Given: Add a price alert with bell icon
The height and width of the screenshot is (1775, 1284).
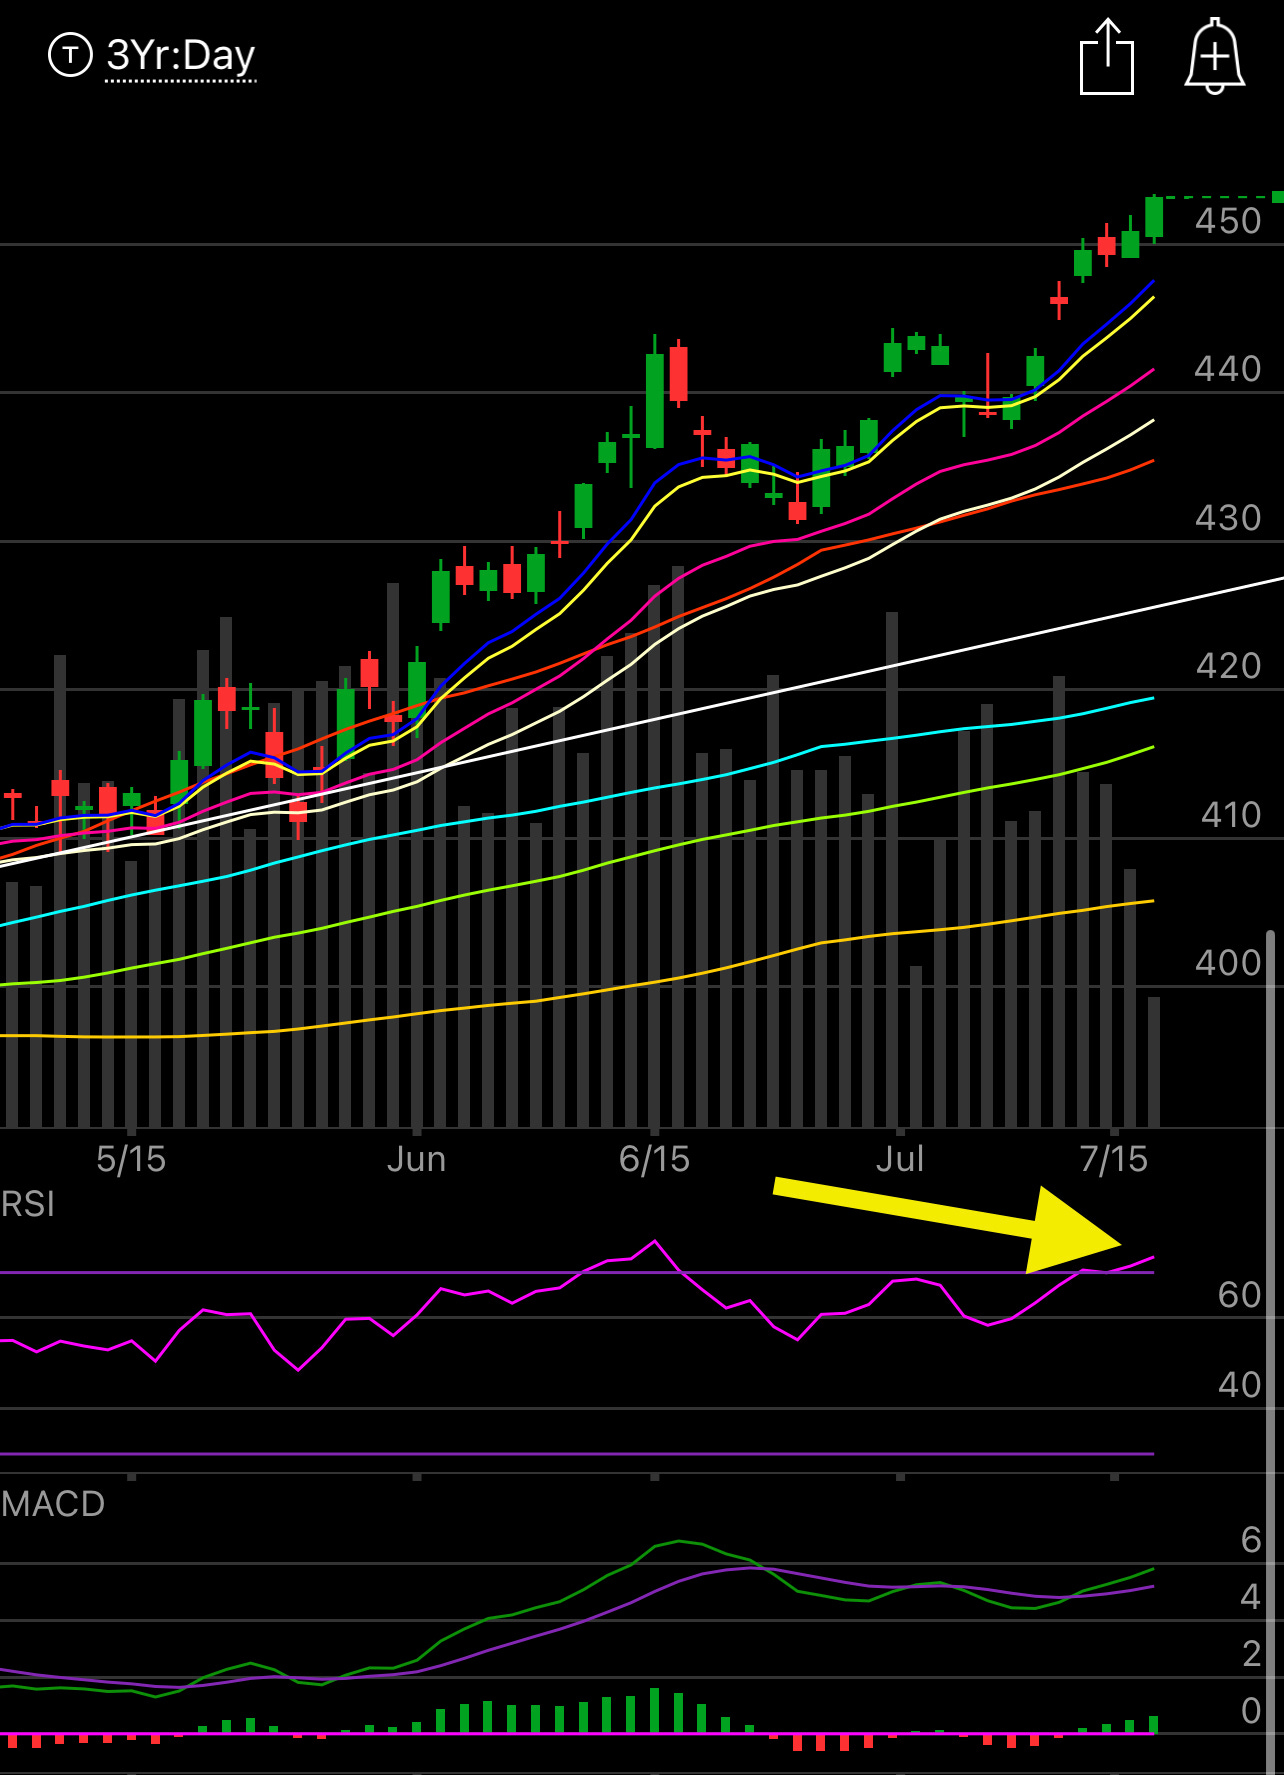Looking at the screenshot, I should tap(1214, 56).
